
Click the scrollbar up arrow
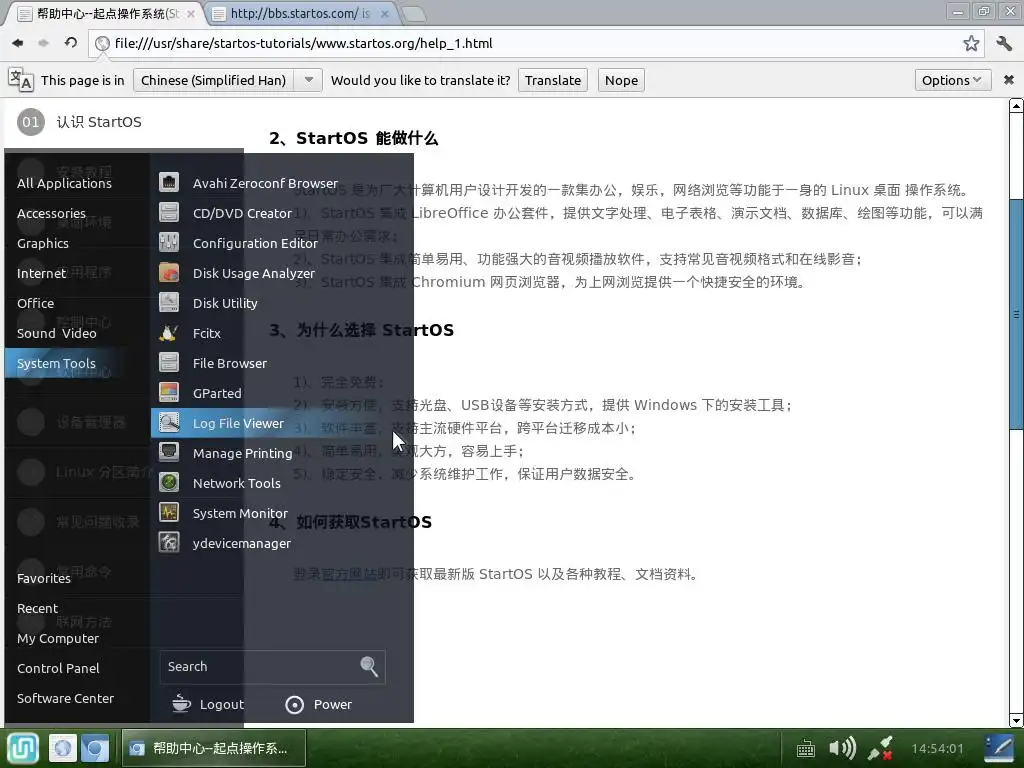pos(1016,105)
